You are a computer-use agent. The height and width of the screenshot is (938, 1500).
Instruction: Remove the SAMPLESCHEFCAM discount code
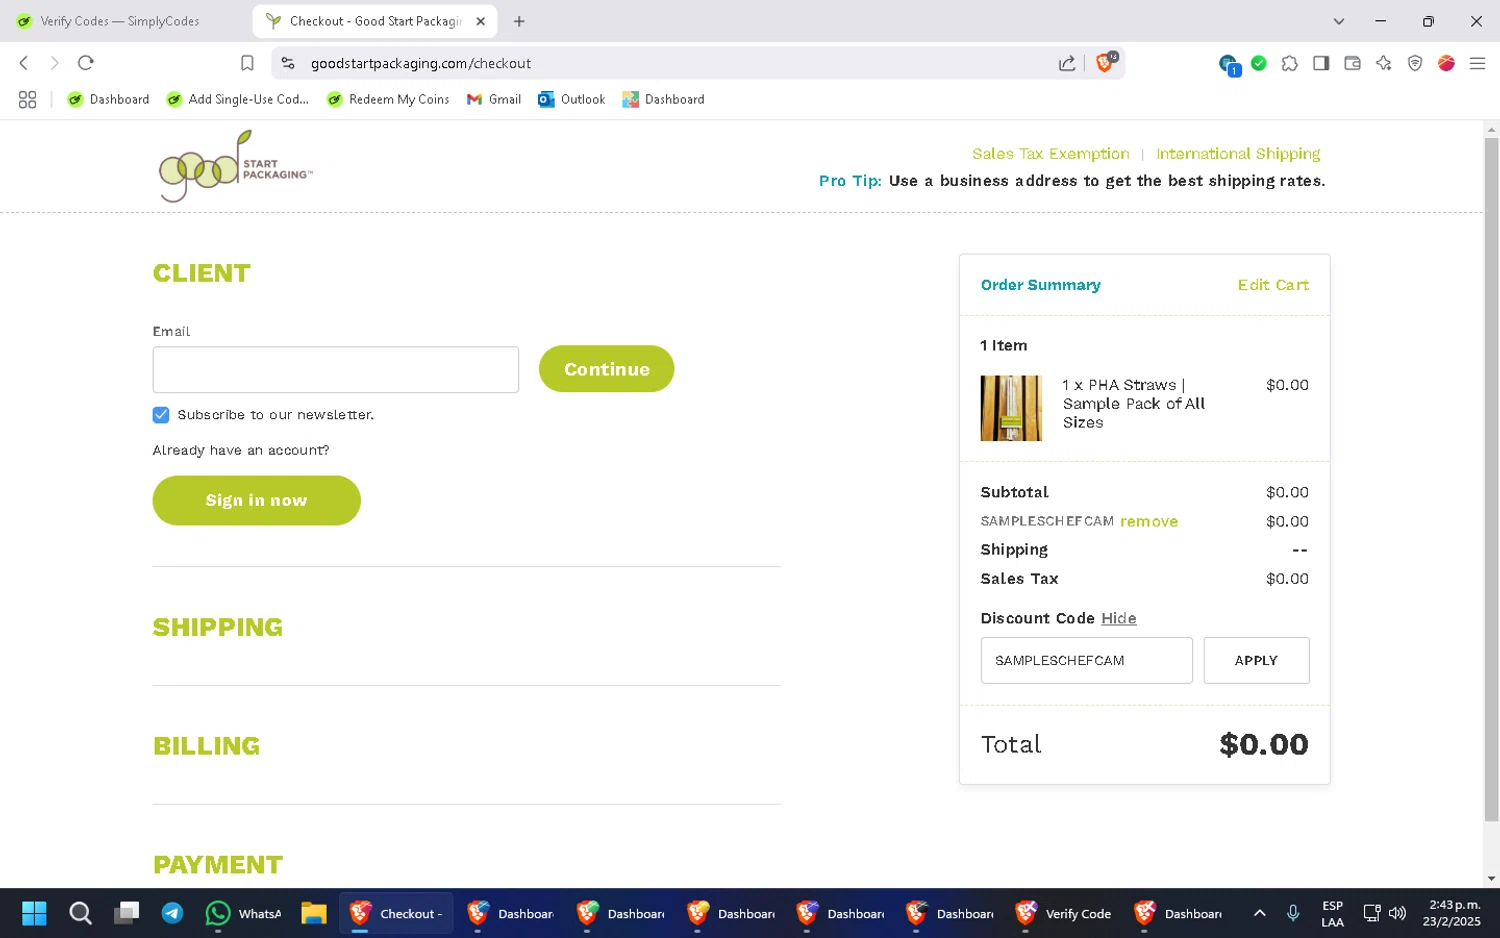(x=1149, y=522)
